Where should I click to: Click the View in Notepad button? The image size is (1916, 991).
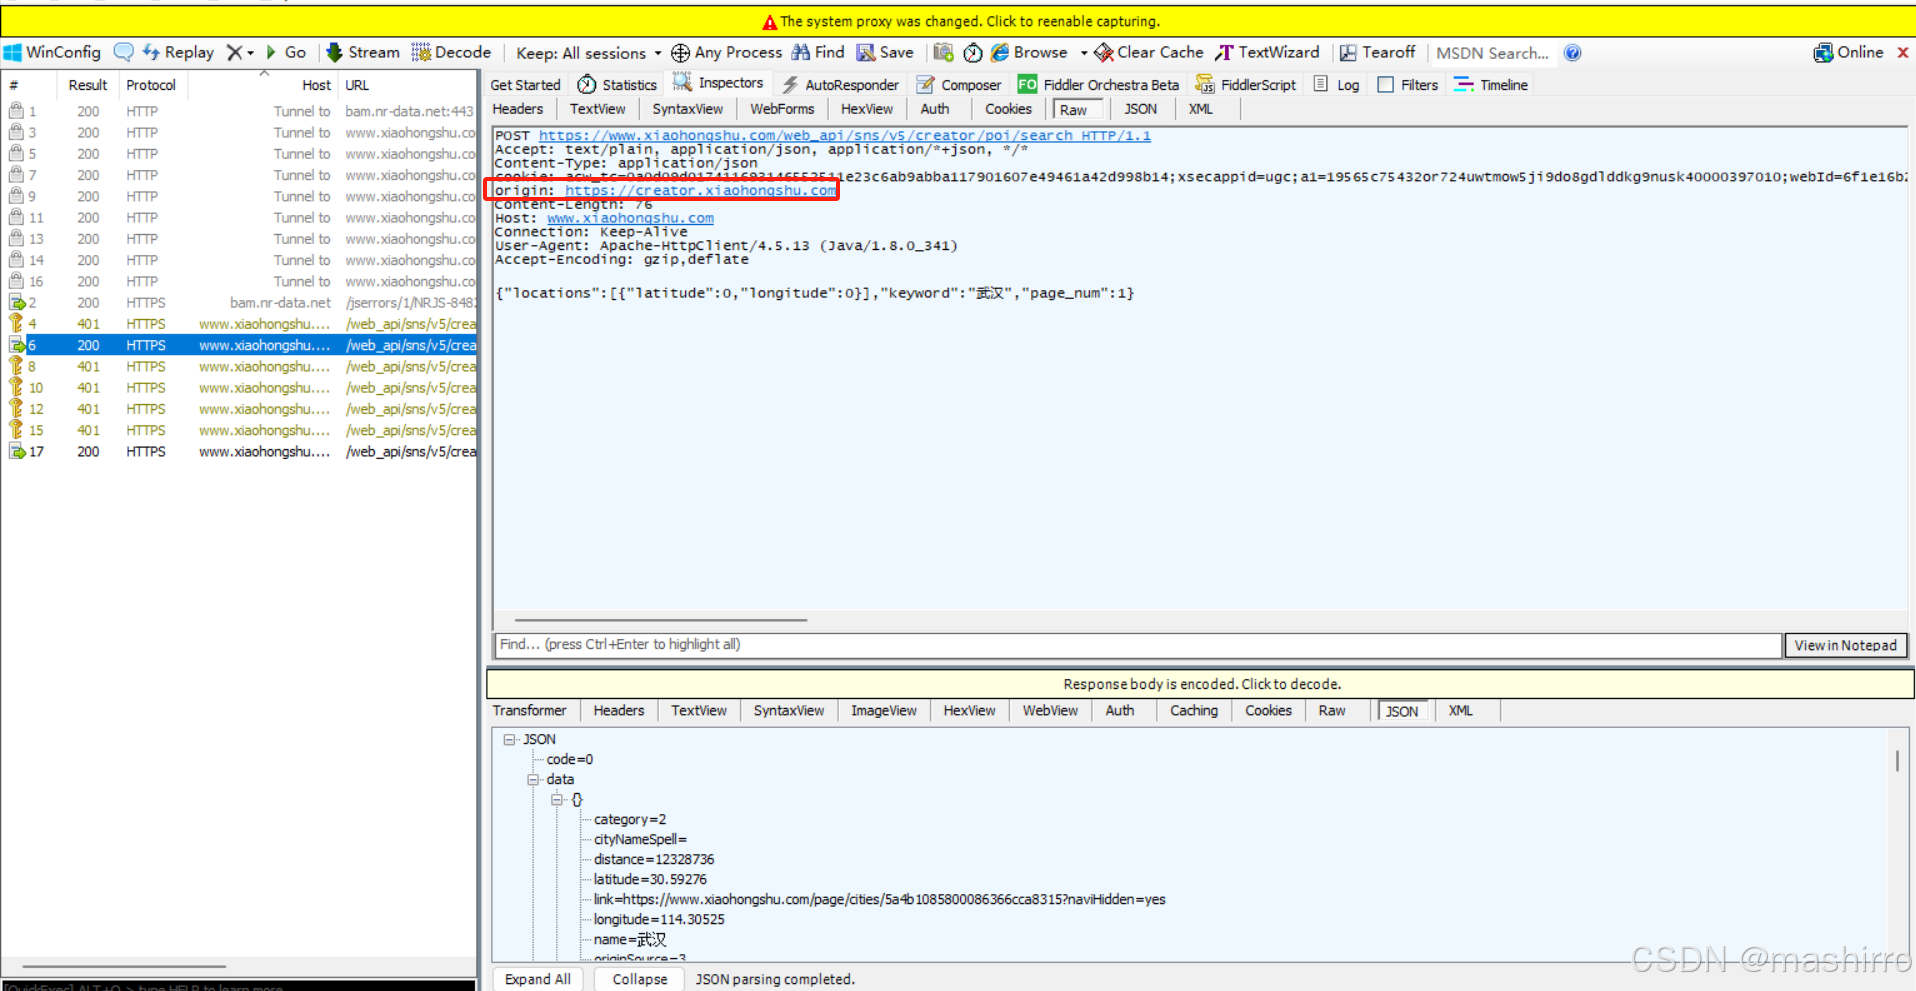(1845, 645)
